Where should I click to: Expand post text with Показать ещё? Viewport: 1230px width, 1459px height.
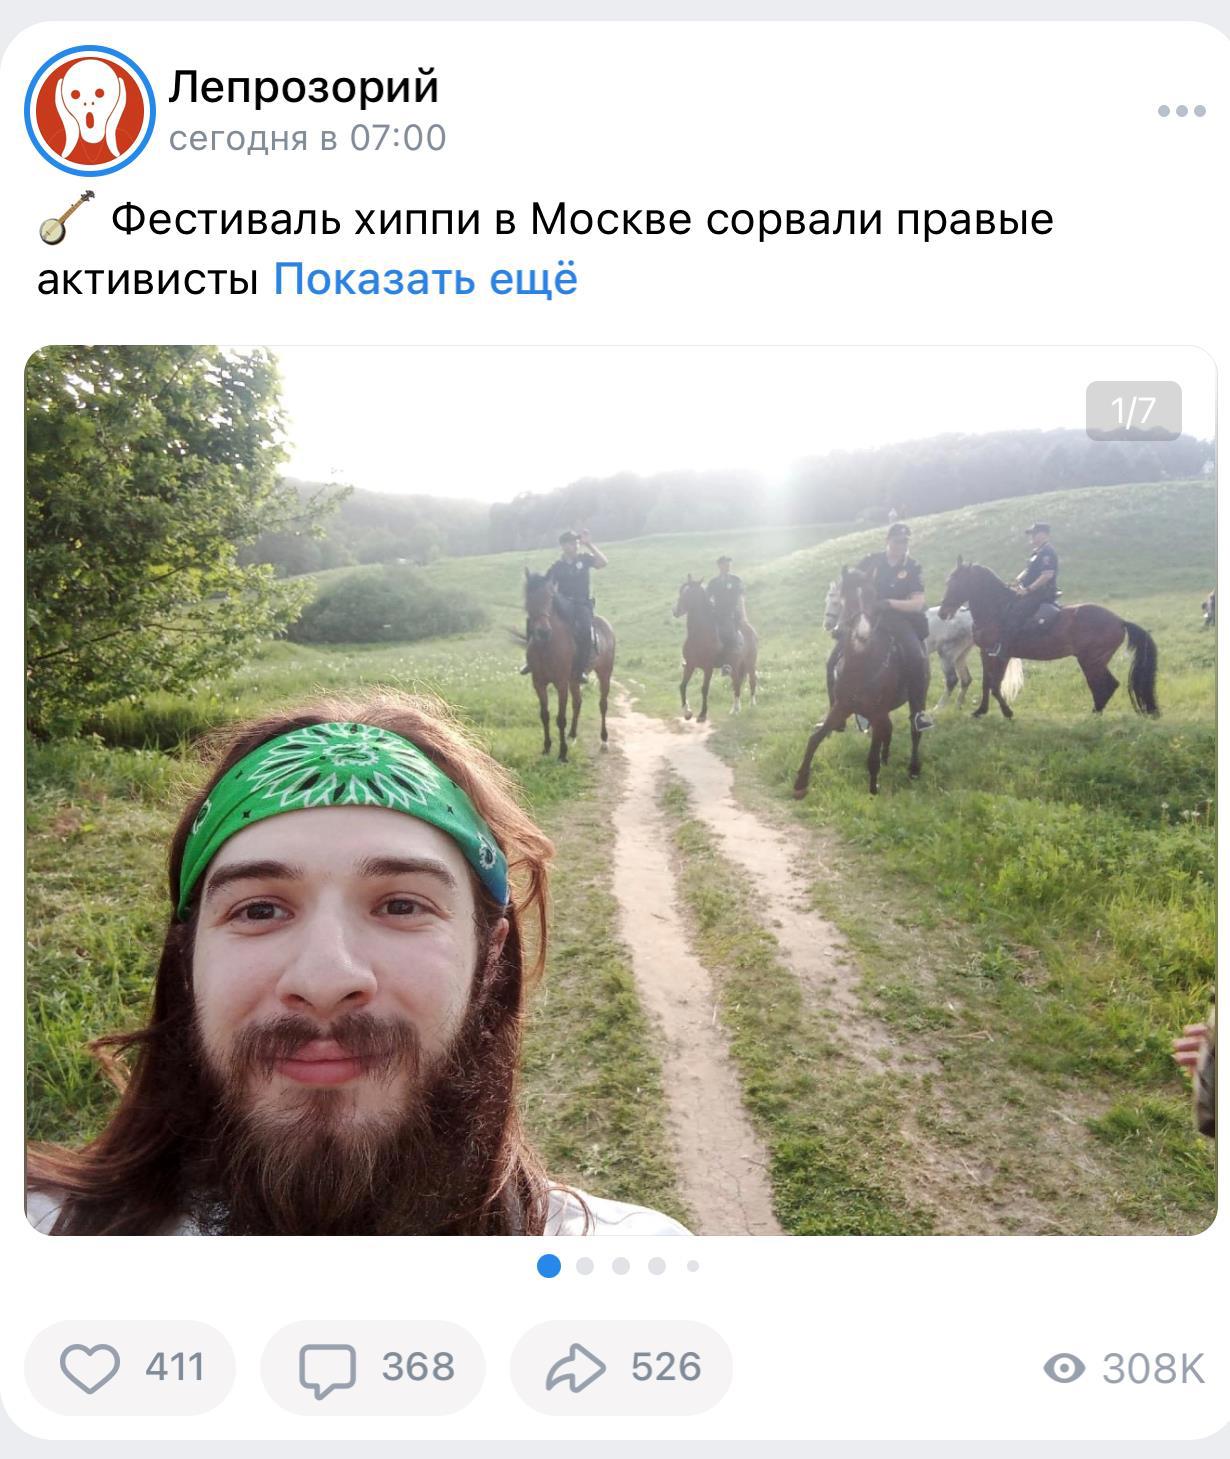click(425, 279)
